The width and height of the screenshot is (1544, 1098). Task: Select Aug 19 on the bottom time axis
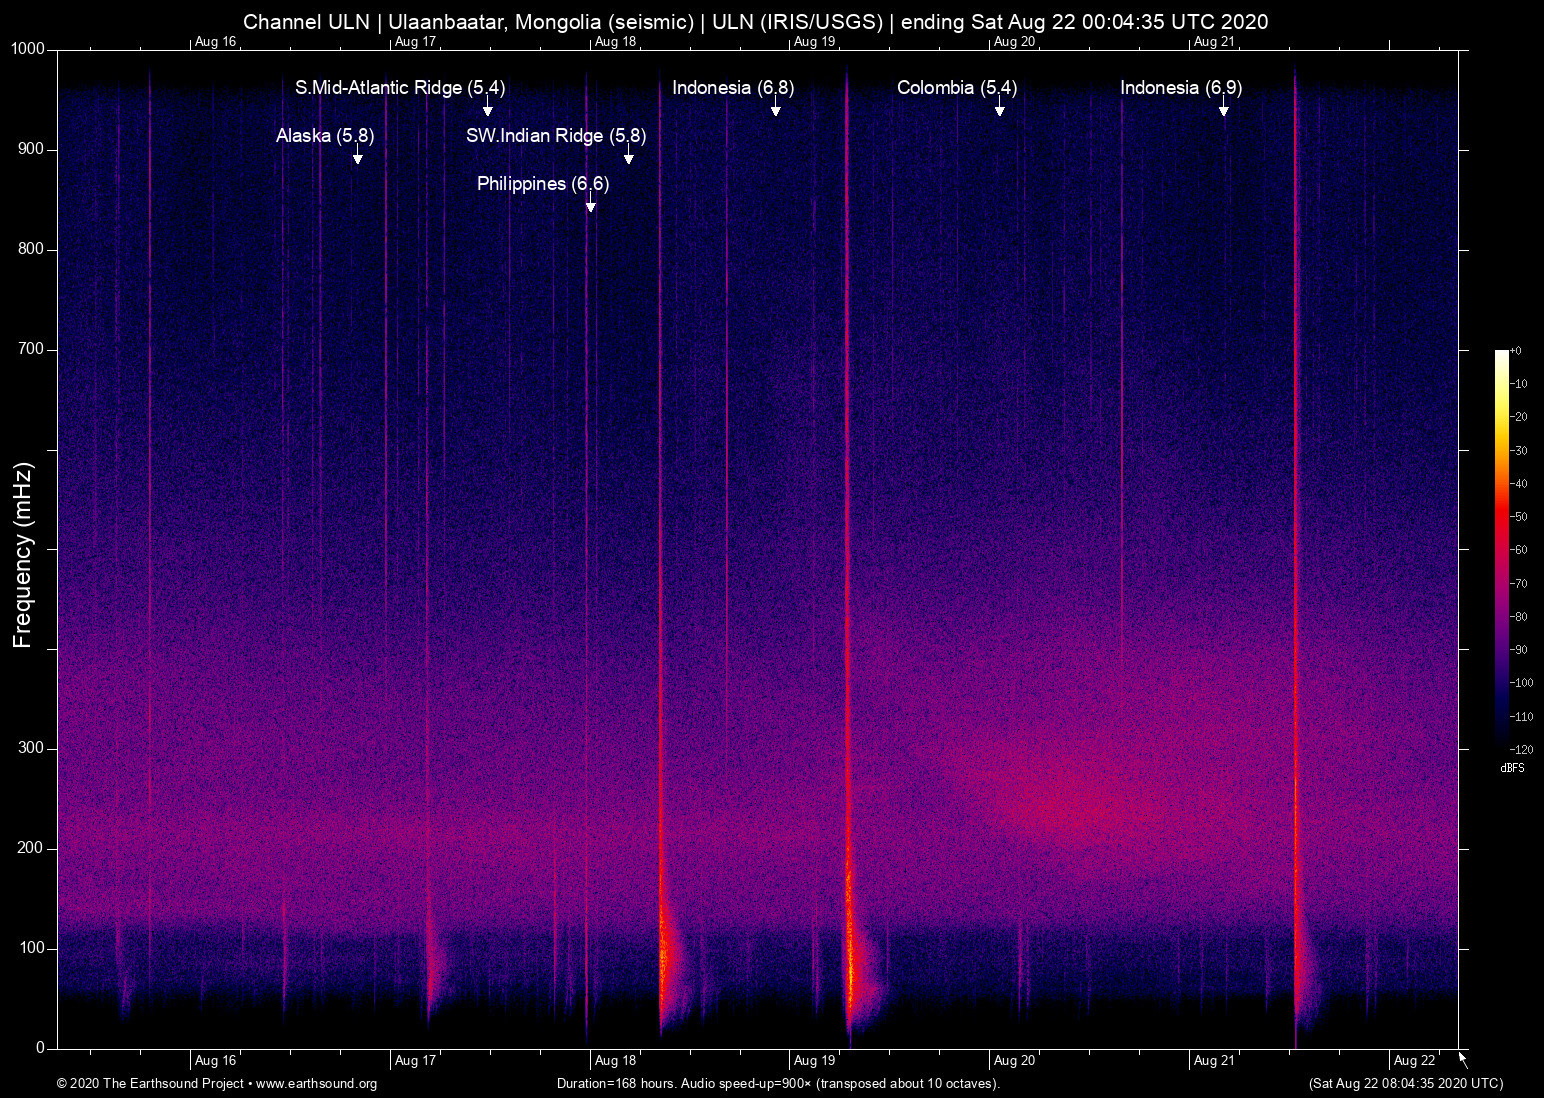814,1061
